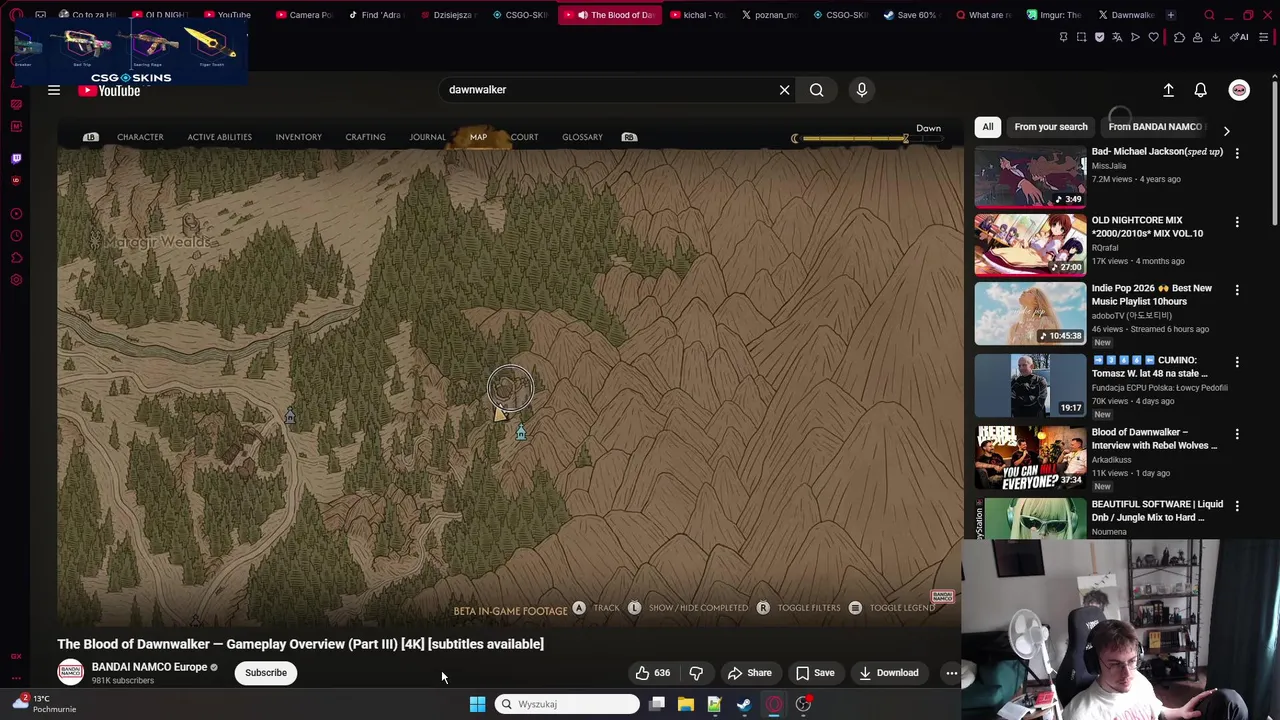Open YouTube notifications bell
Image resolution: width=1280 pixels, height=720 pixels.
pos(1201,90)
